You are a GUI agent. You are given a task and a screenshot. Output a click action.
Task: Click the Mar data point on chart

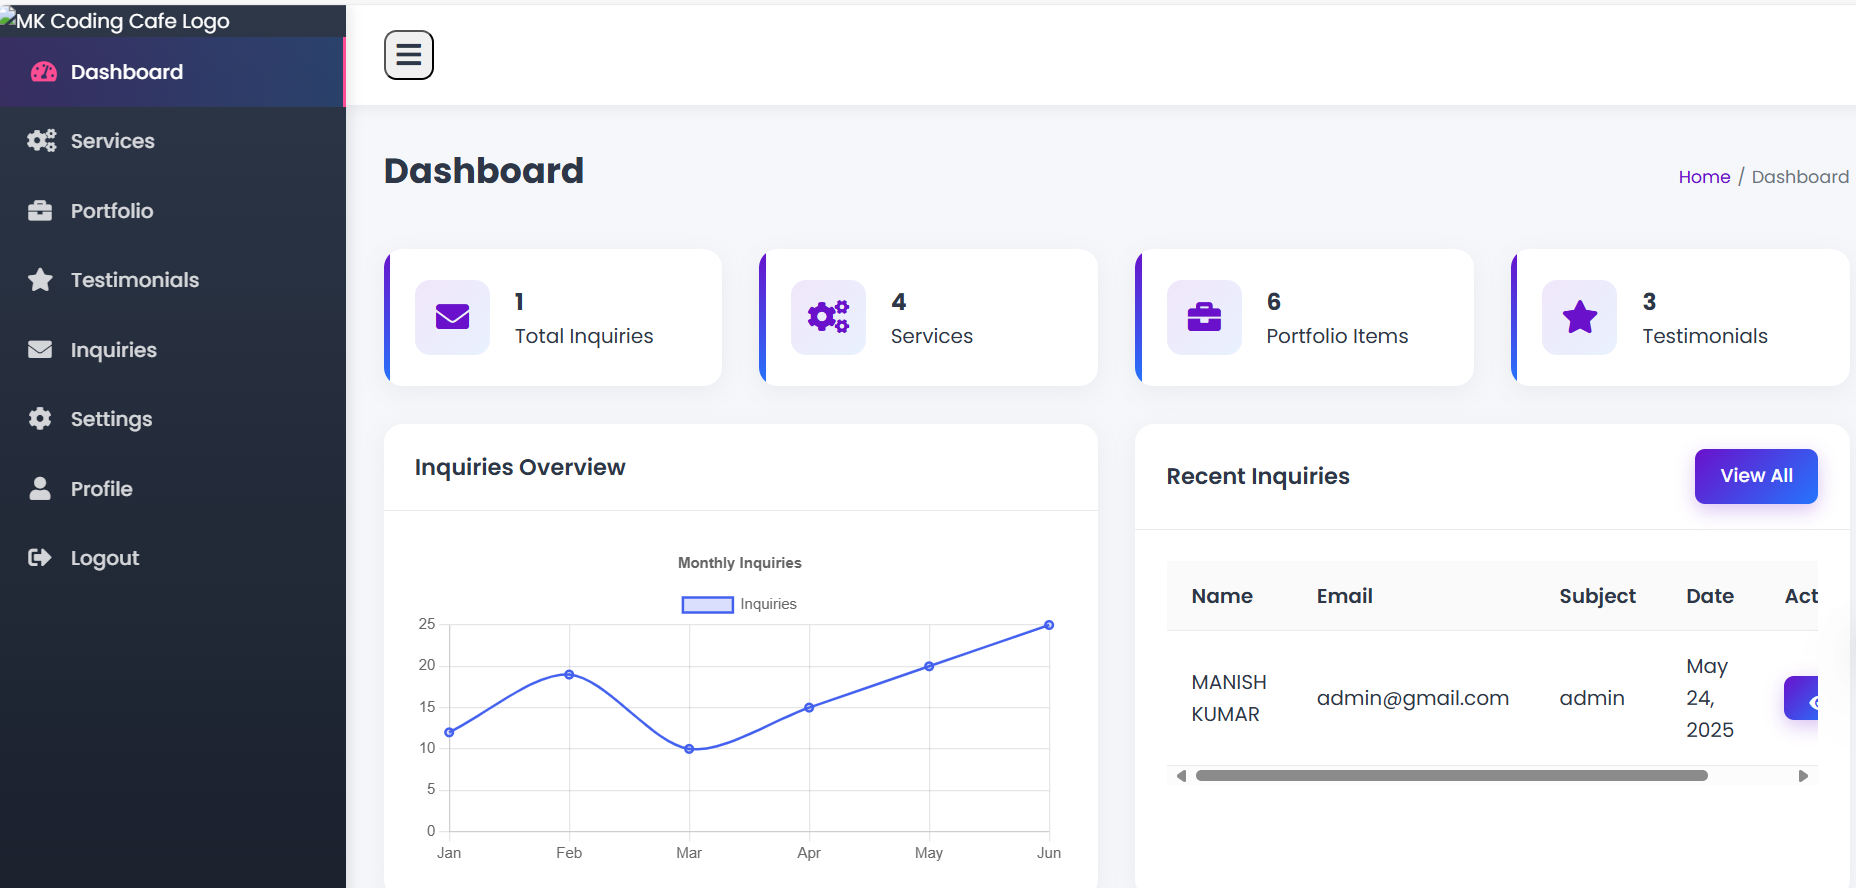pos(689,749)
